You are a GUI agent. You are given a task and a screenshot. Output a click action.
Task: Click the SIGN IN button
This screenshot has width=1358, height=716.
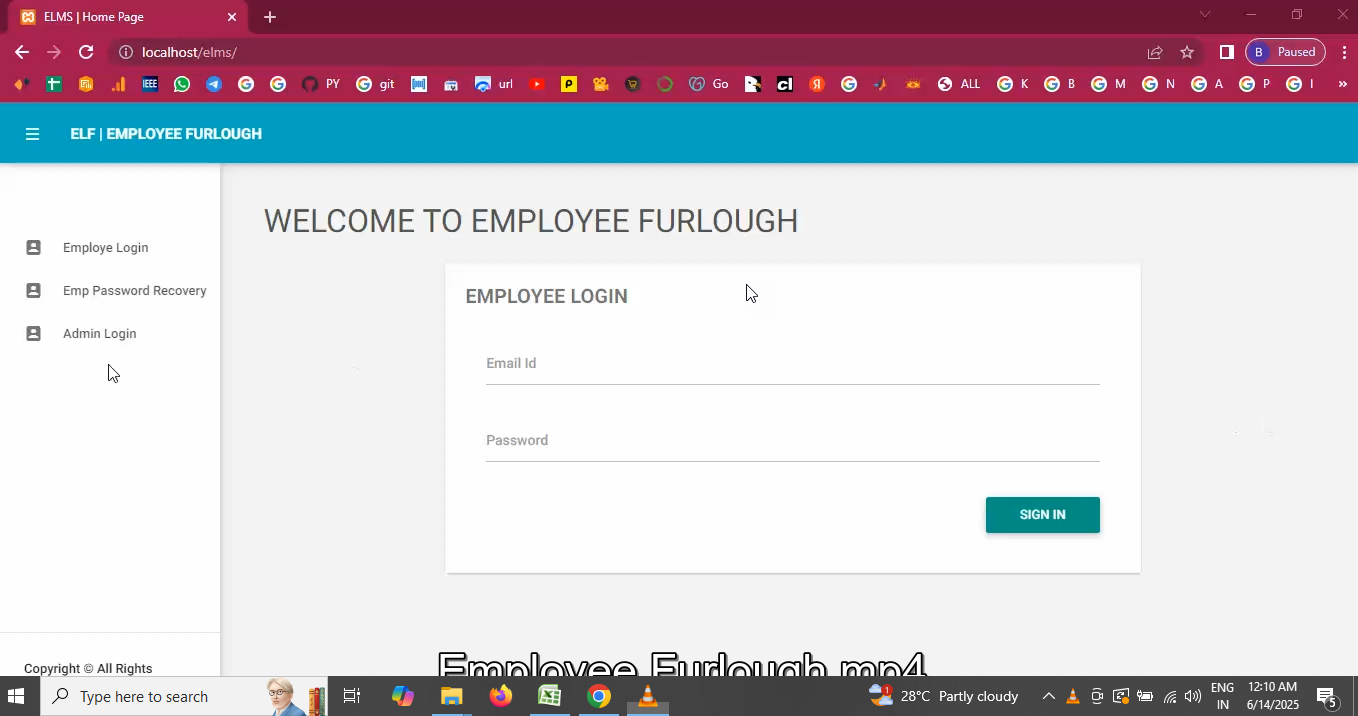pos(1042,515)
